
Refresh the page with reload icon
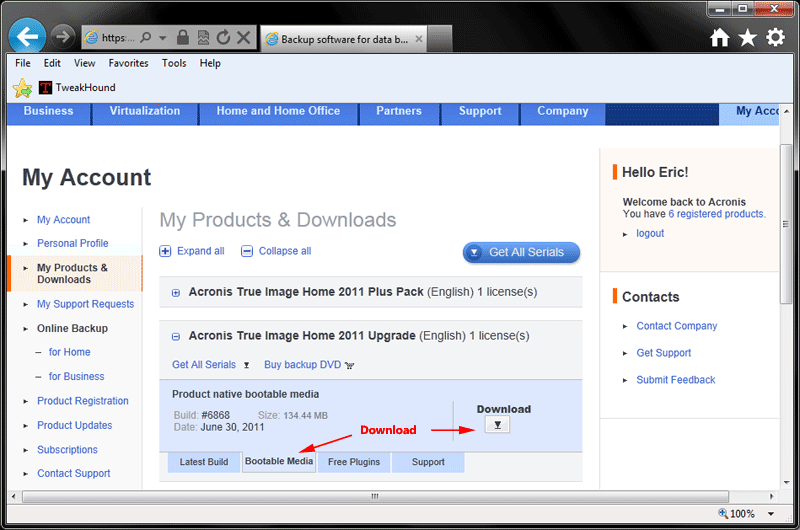point(223,37)
